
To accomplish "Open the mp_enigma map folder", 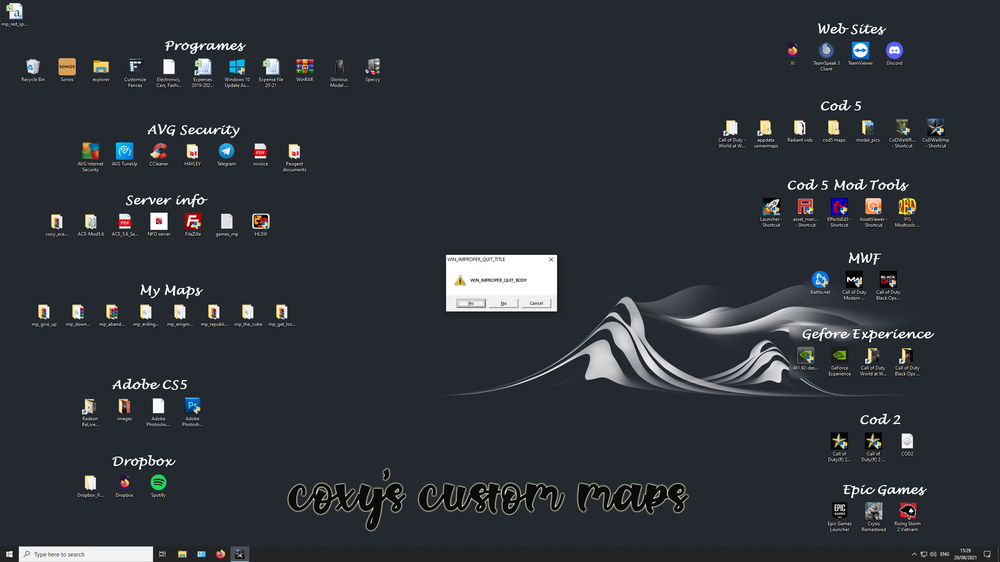I will pos(180,315).
